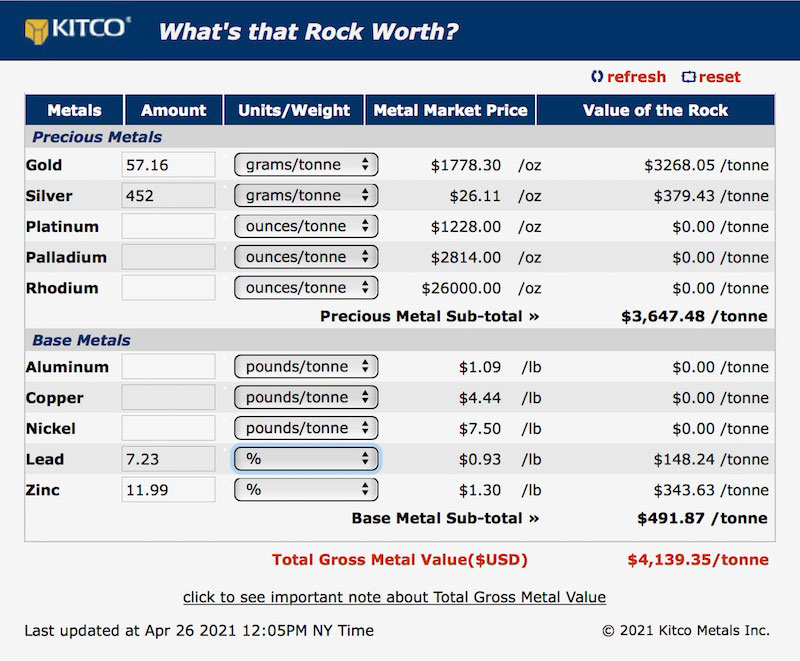The height and width of the screenshot is (662, 800).
Task: Open the Rhodium units dropdown
Action: coord(306,288)
